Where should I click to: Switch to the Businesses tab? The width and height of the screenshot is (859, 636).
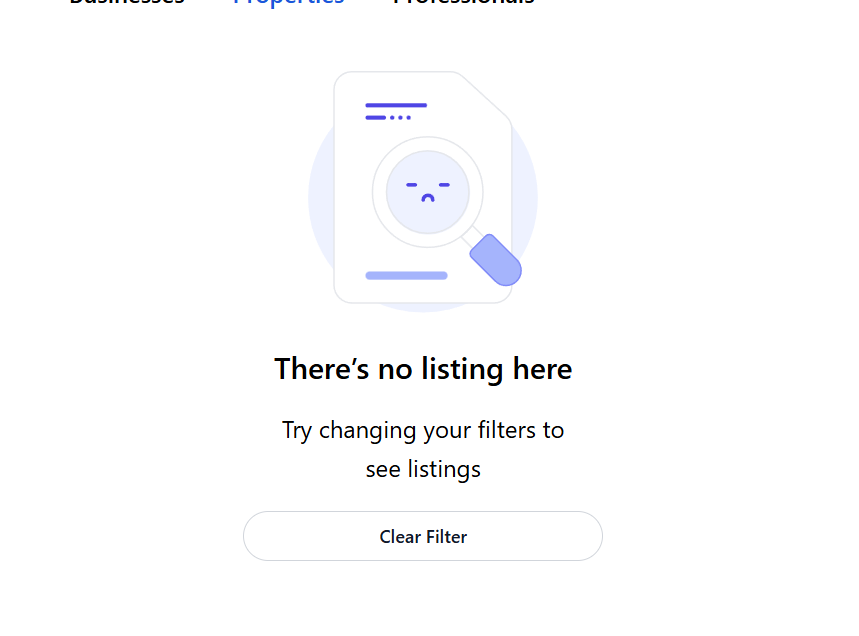[x=126, y=3]
